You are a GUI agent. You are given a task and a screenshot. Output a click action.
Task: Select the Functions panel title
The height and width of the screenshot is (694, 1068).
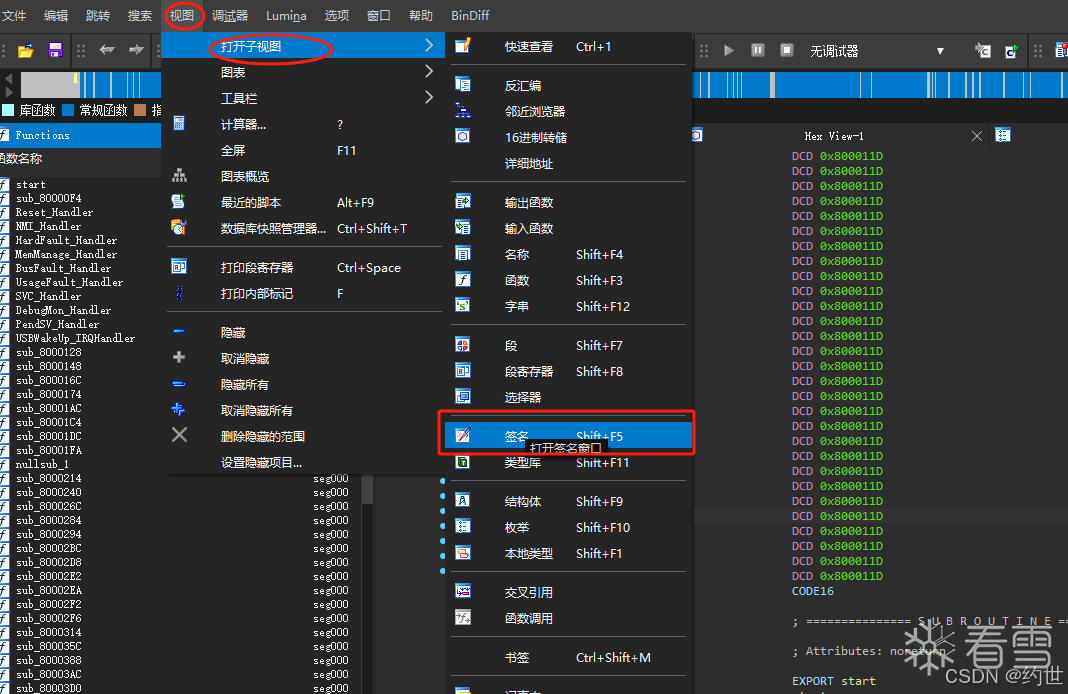[x=42, y=136]
